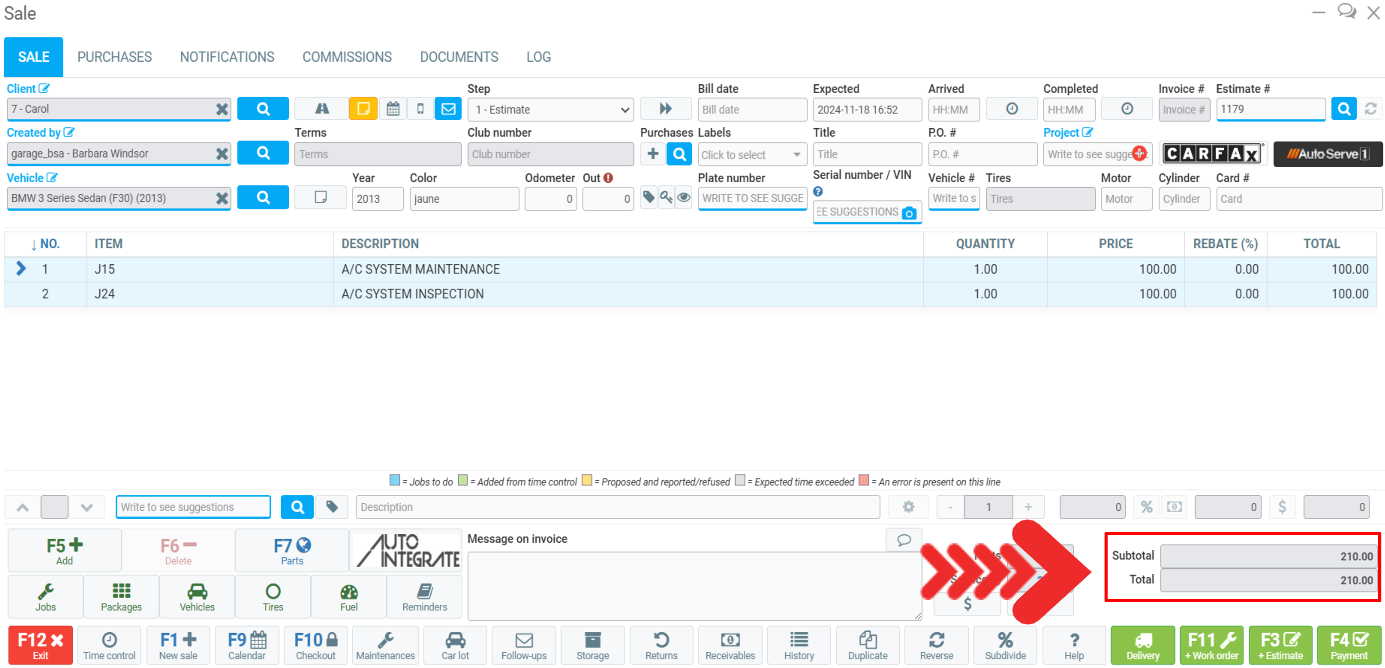The width and height of the screenshot is (1385, 668).
Task: Open the Fuel shortcut
Action: pyautogui.click(x=349, y=596)
